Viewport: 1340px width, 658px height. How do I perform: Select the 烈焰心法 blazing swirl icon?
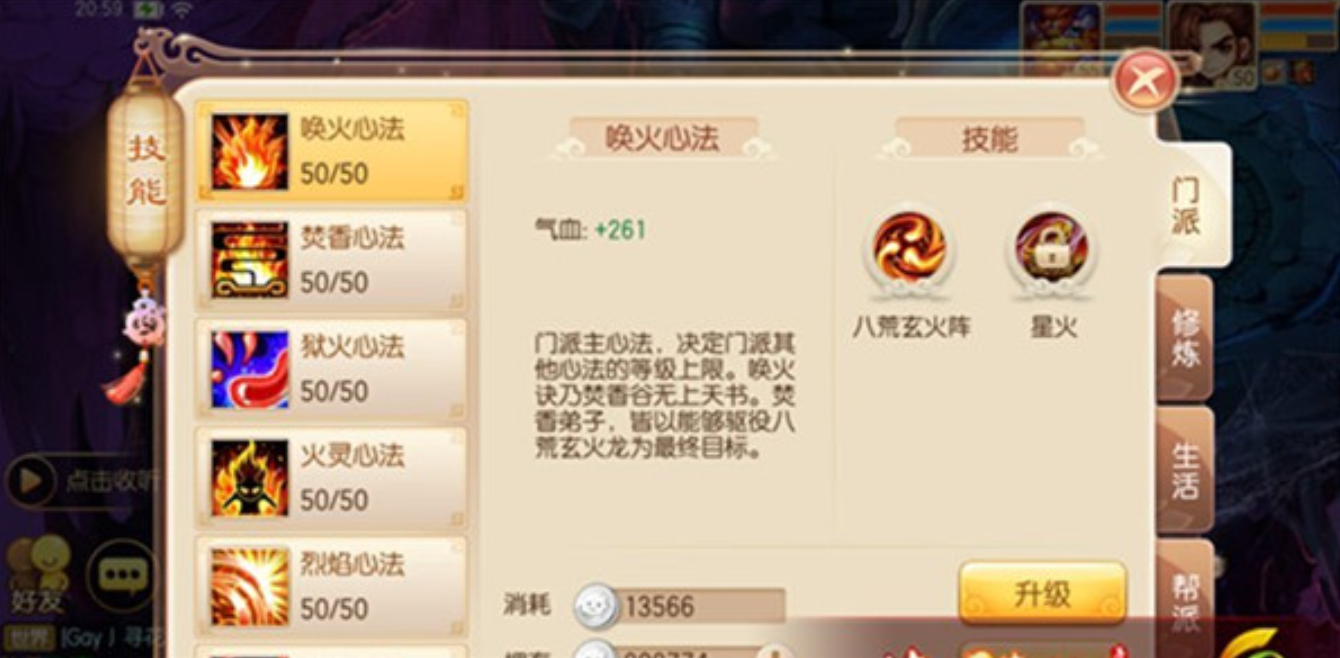tap(250, 587)
